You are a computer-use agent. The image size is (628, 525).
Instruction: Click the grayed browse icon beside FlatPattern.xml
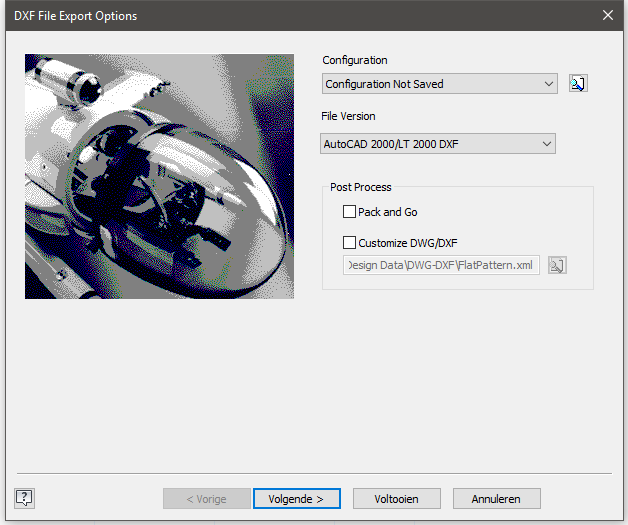[x=557, y=265]
